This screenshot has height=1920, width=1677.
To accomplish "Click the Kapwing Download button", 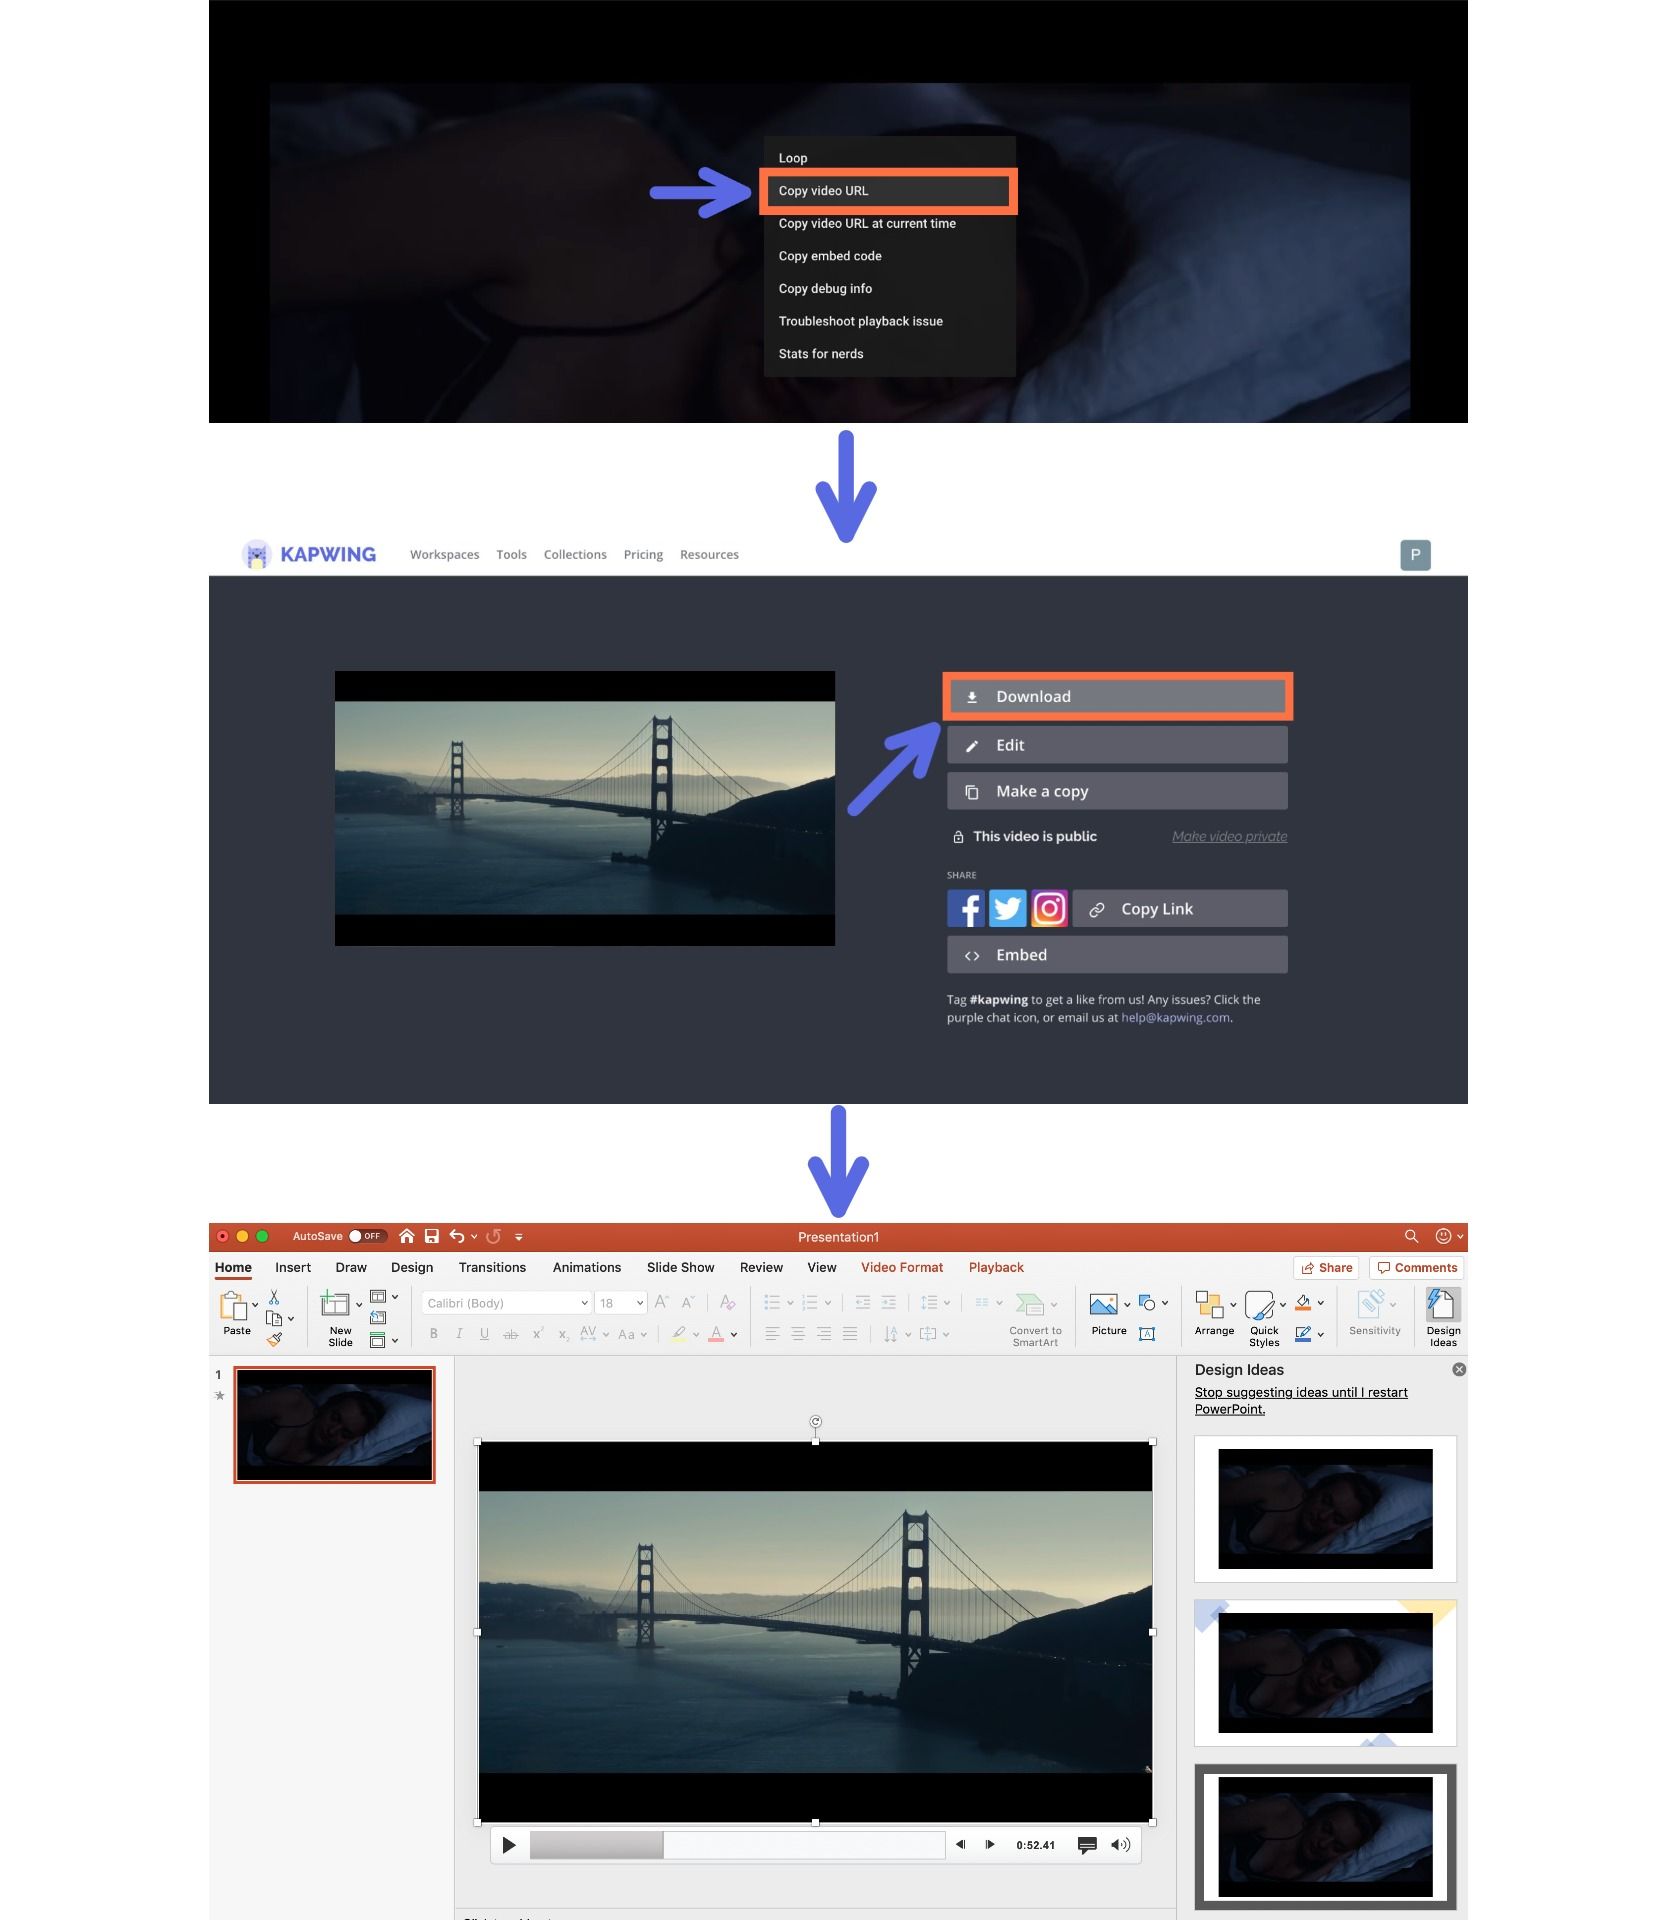I will point(1117,697).
